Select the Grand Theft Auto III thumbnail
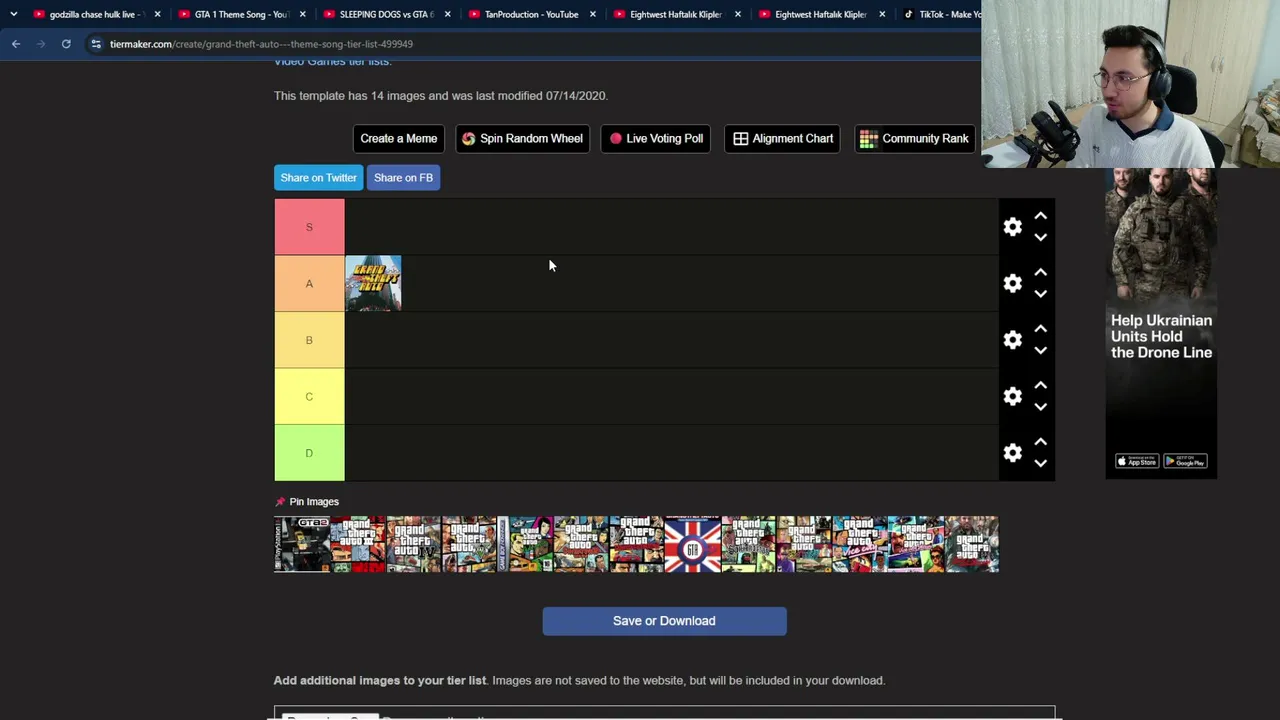Image resolution: width=1280 pixels, height=720 pixels. 358,544
